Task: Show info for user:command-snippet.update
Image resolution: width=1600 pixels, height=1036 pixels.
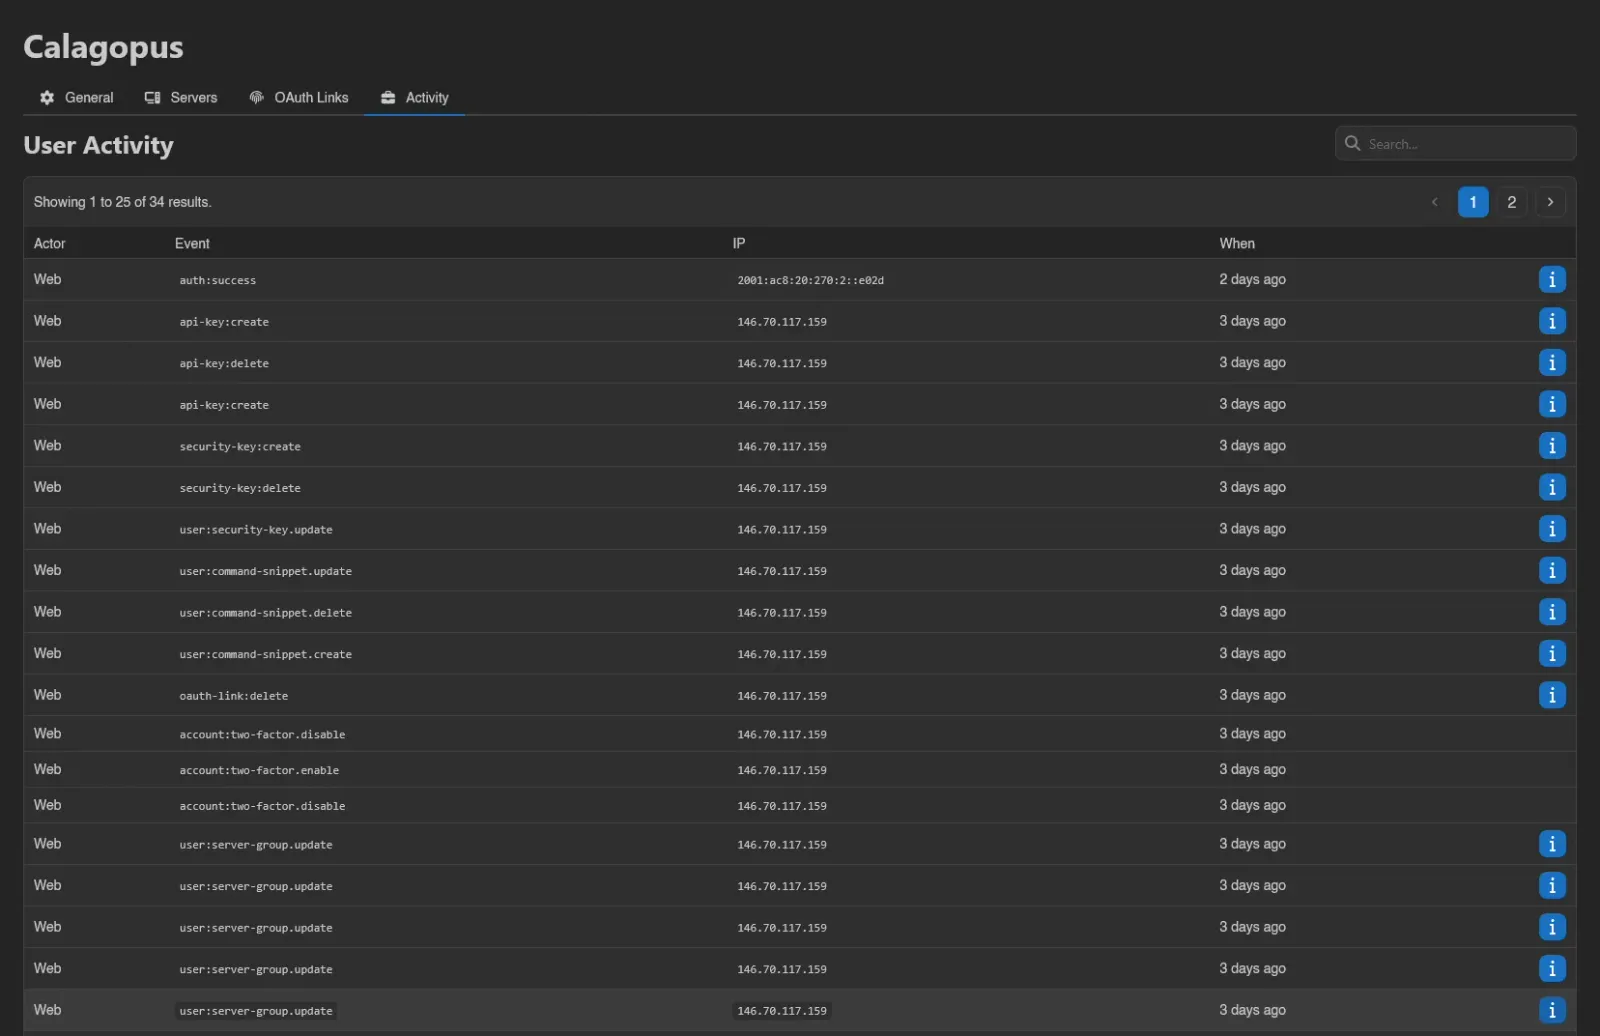Action: pos(1552,571)
